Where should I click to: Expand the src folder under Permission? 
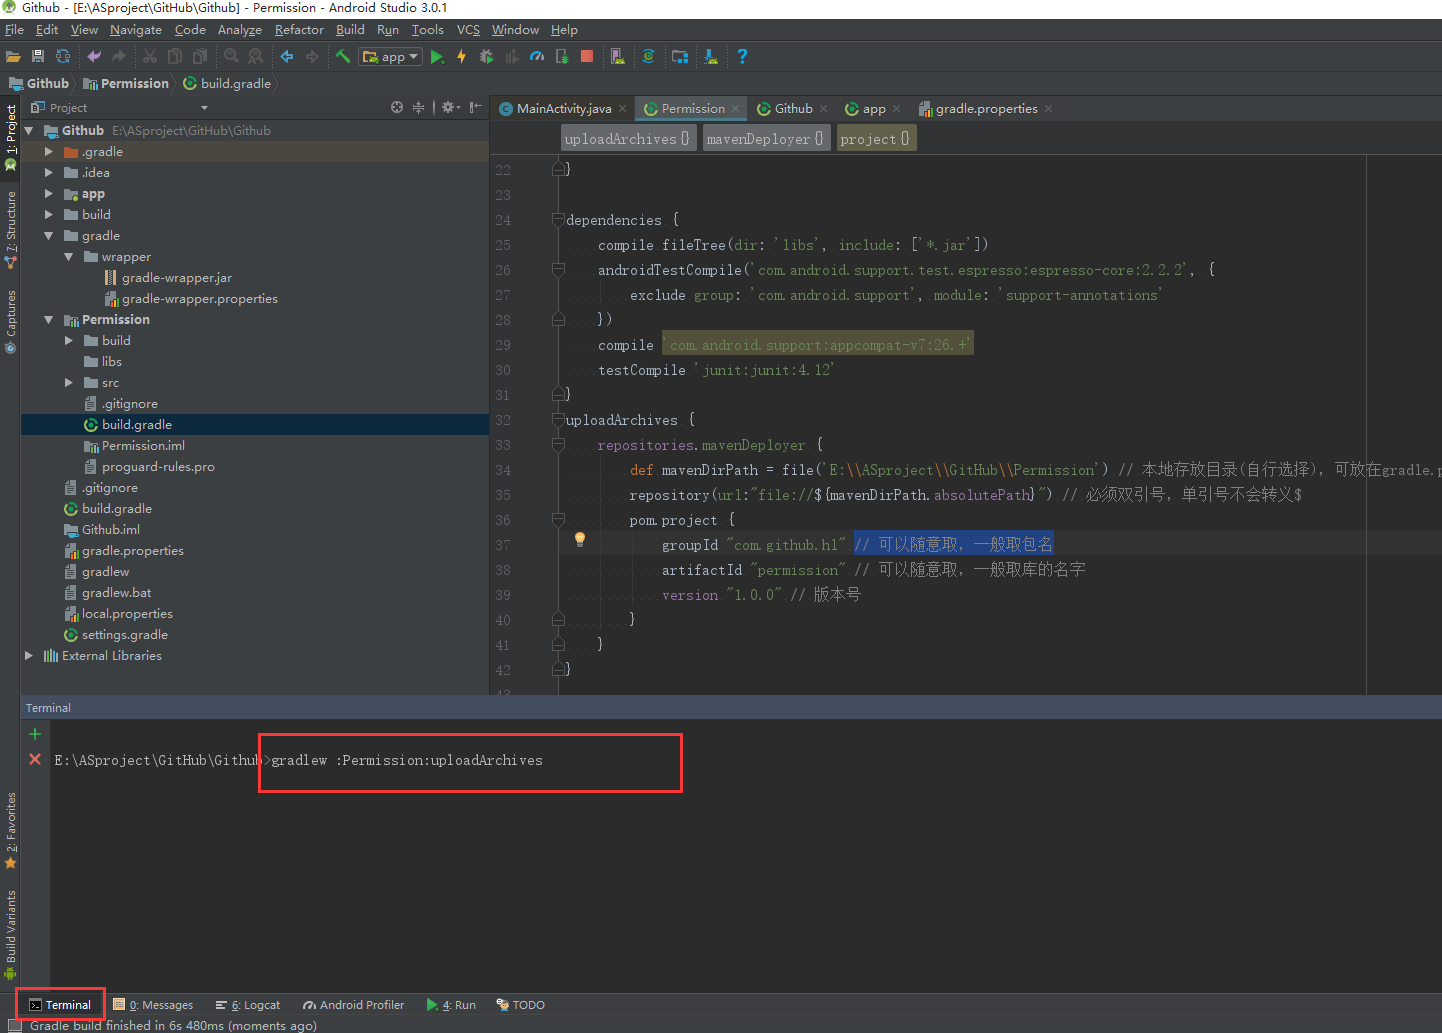click(x=68, y=383)
